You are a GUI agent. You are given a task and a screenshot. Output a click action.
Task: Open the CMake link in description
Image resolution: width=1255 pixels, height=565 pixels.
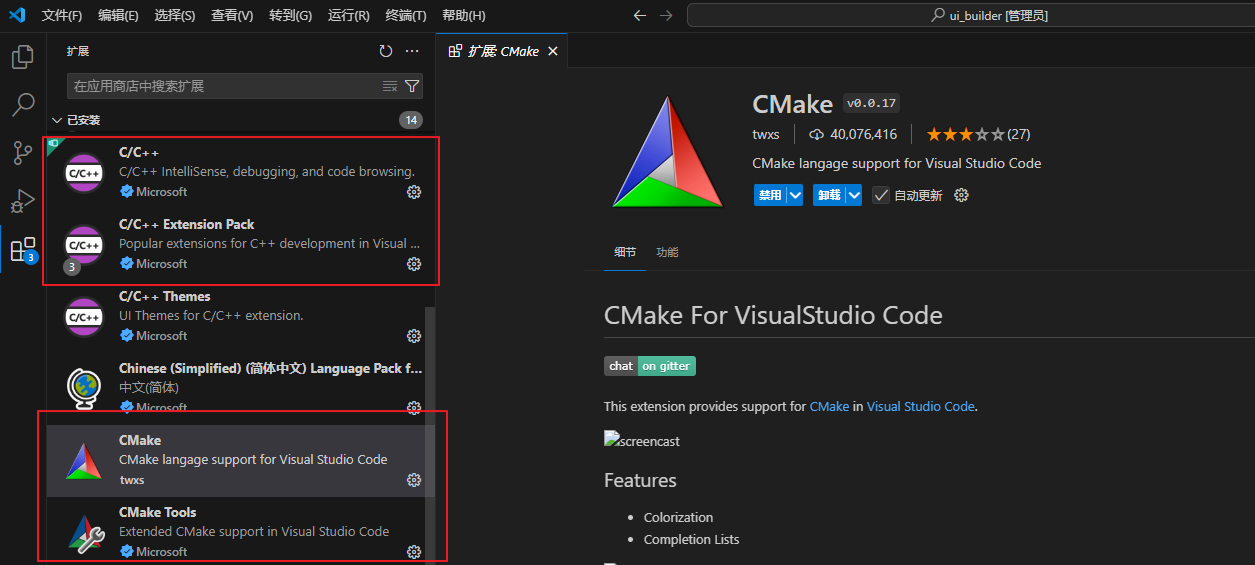point(829,407)
